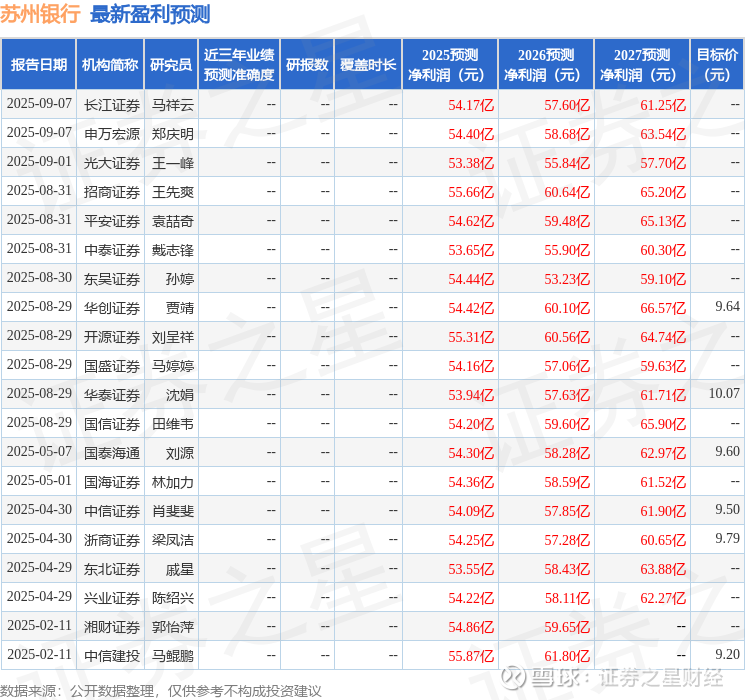Select the 东吴证券 institution cell

[112, 279]
